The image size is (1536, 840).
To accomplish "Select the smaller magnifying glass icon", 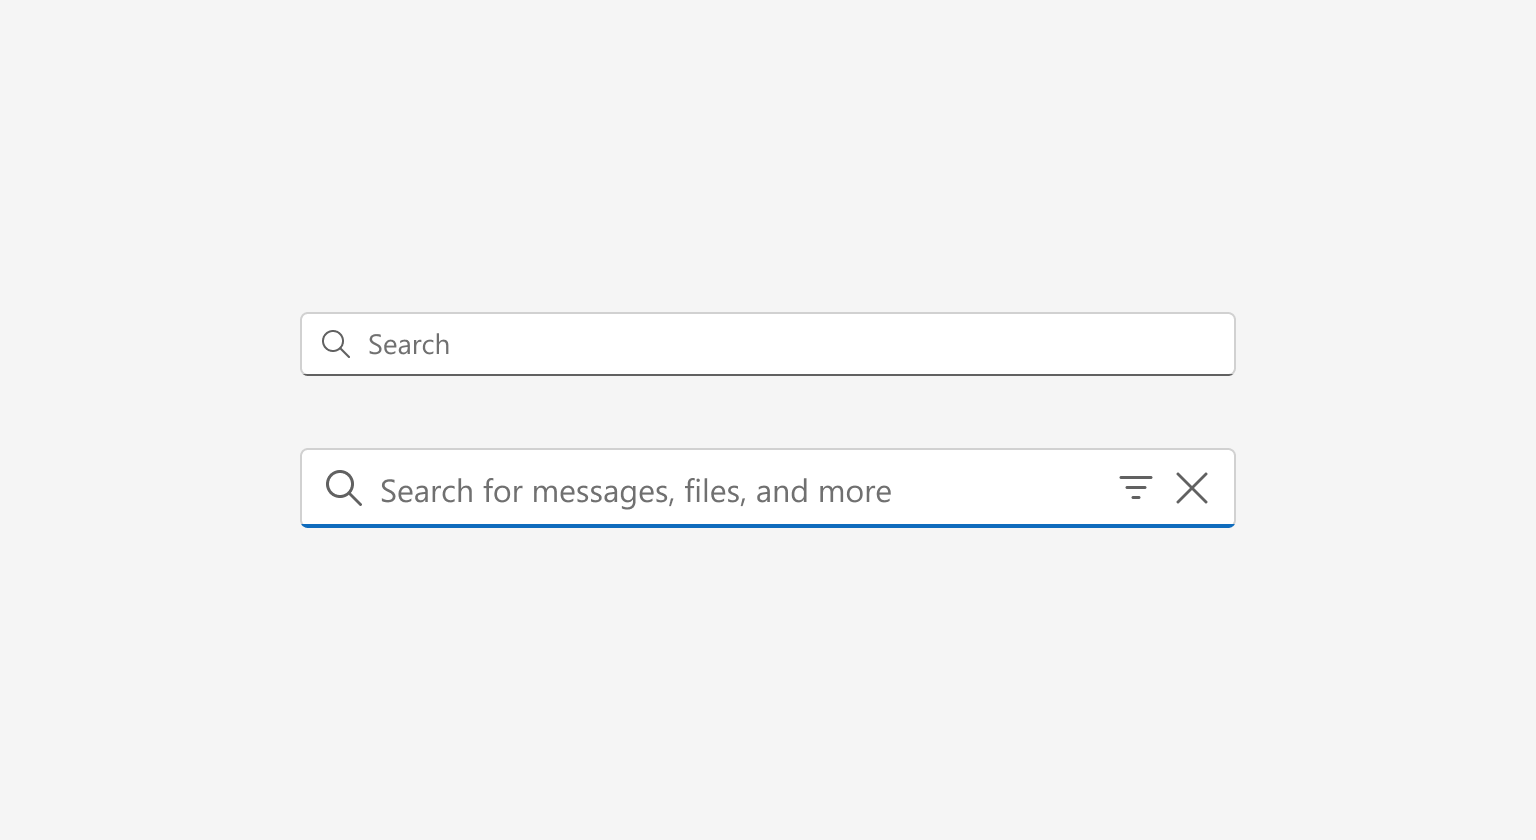I will pyautogui.click(x=336, y=344).
